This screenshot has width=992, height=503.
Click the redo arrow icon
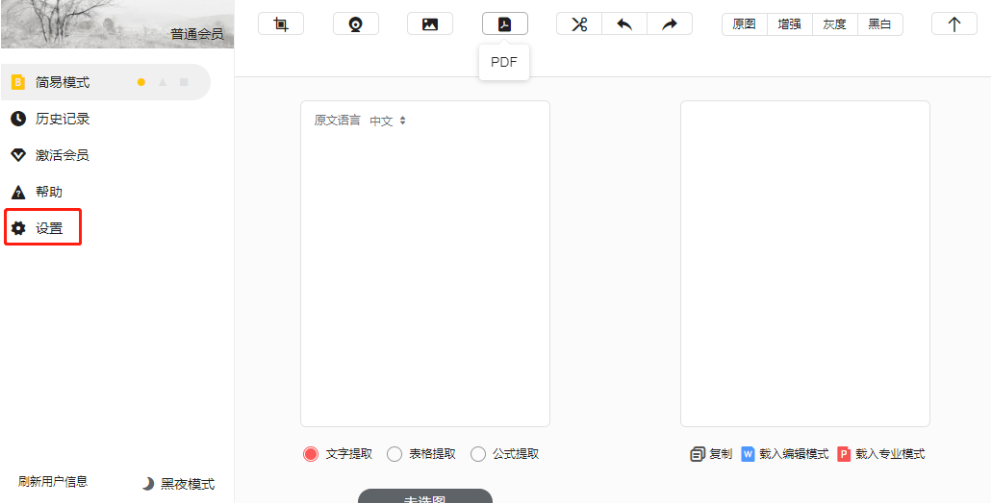tap(670, 24)
